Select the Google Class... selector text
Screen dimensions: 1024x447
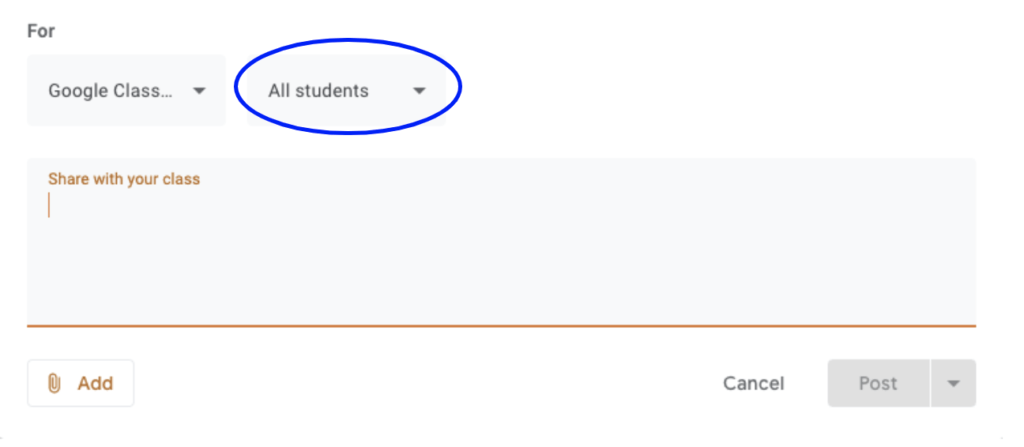(110, 91)
